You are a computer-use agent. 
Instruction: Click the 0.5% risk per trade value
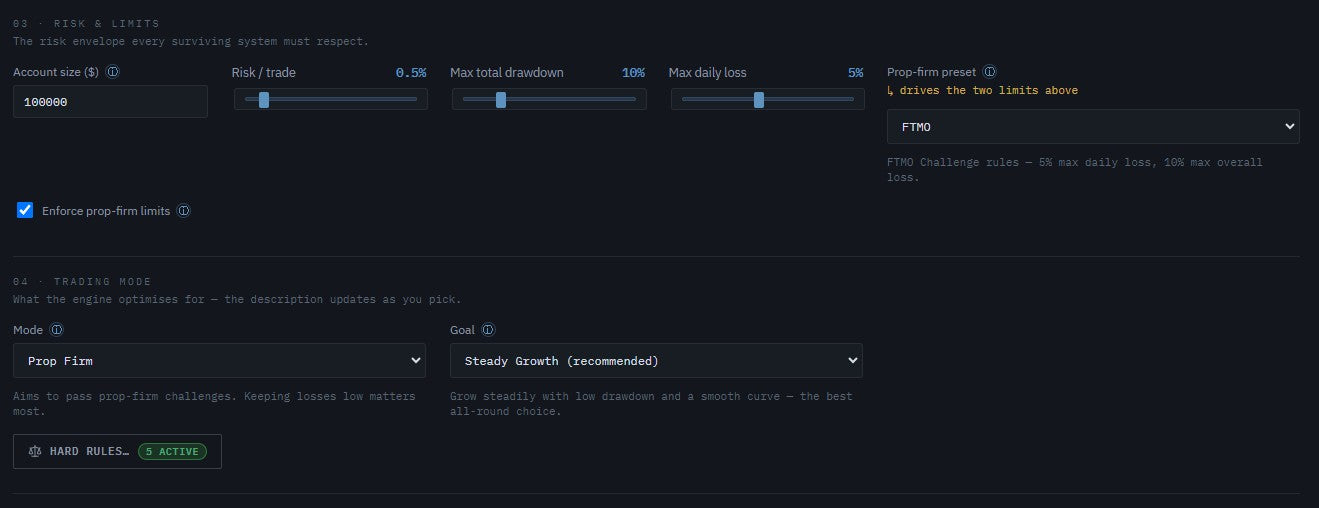click(411, 73)
